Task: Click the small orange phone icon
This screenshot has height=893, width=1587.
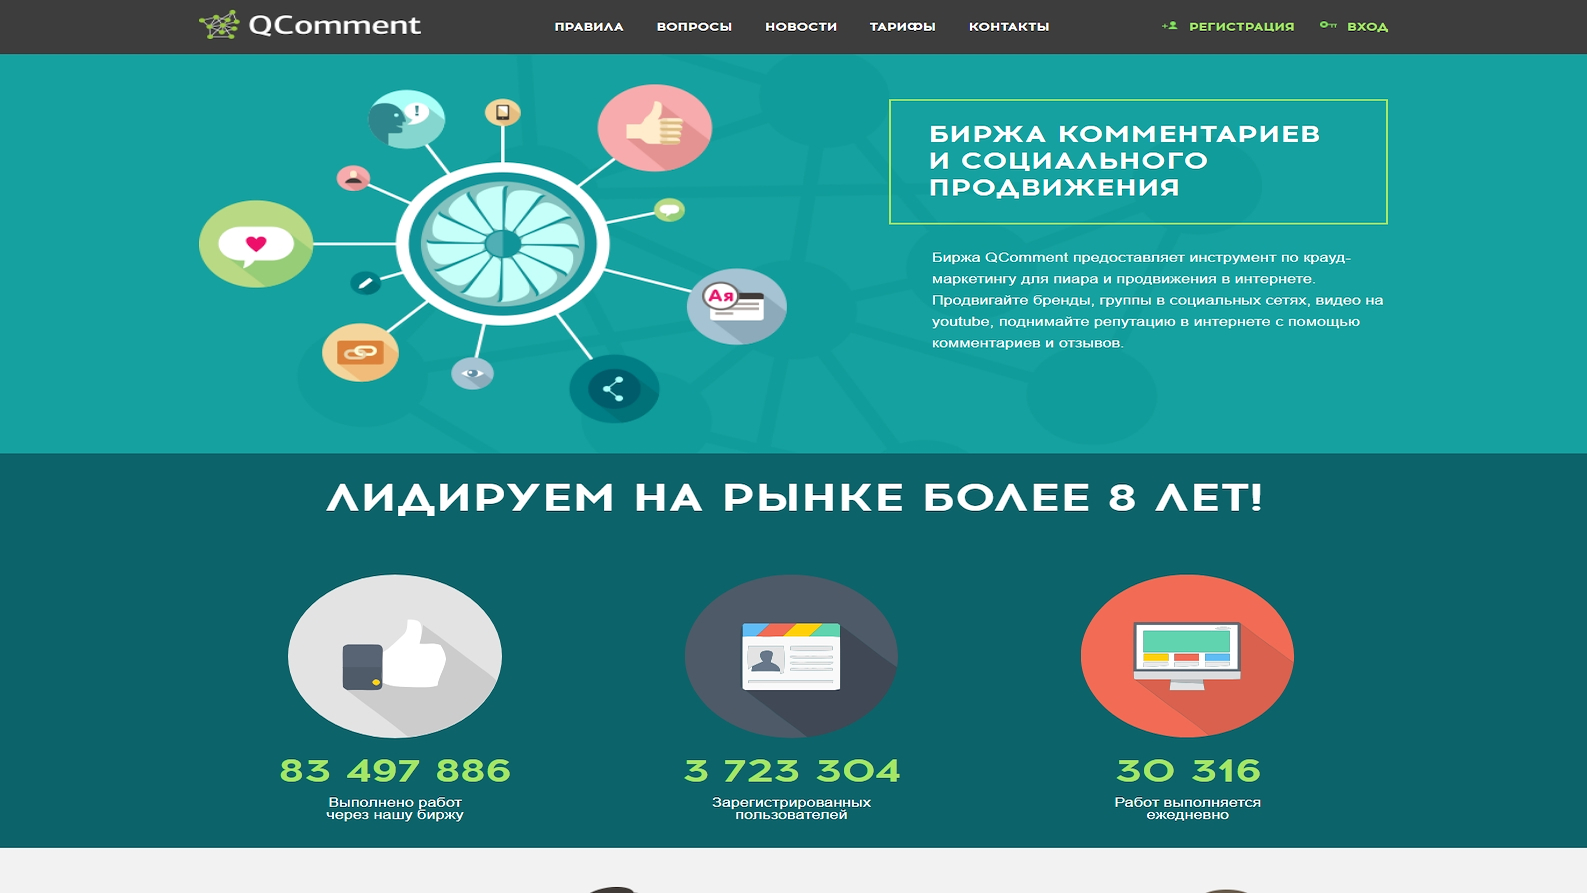Action: pos(503,112)
